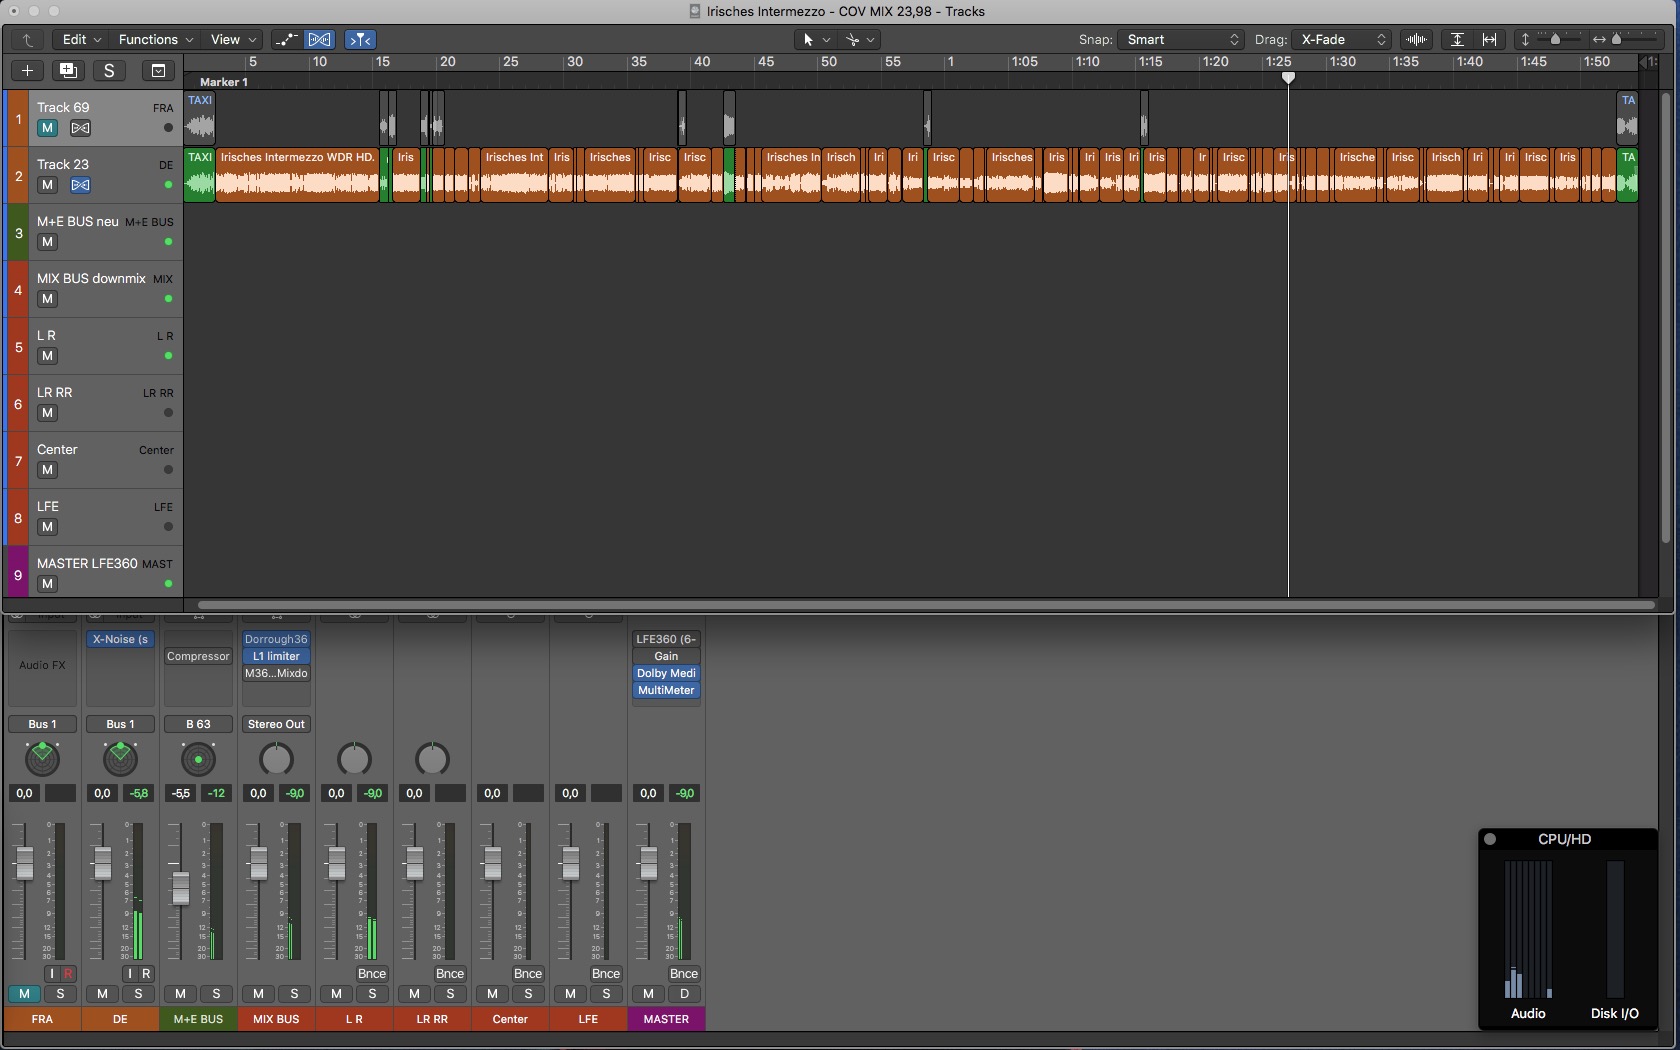Click the record R button on FRA channel
The width and height of the screenshot is (1680, 1050).
68,974
